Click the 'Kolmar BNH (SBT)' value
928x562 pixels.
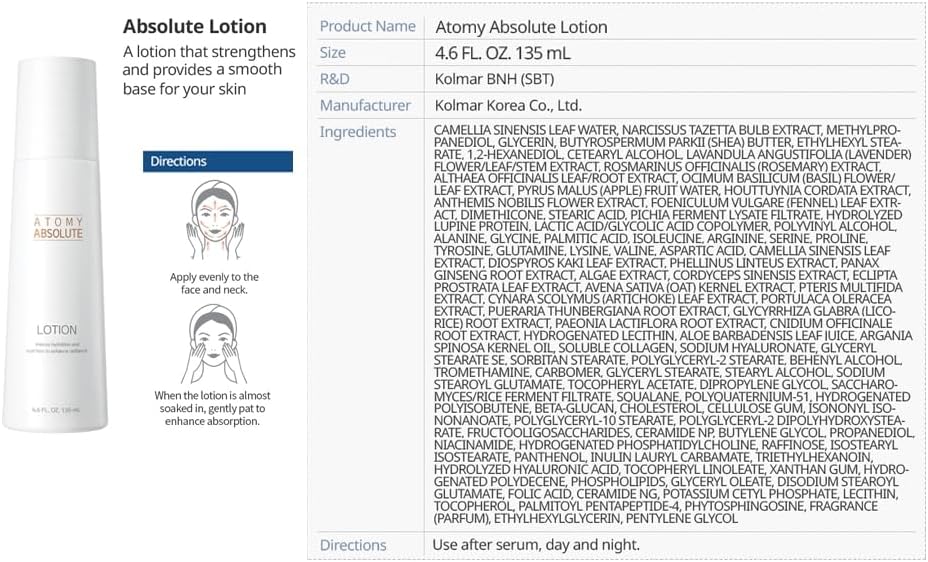tap(494, 79)
